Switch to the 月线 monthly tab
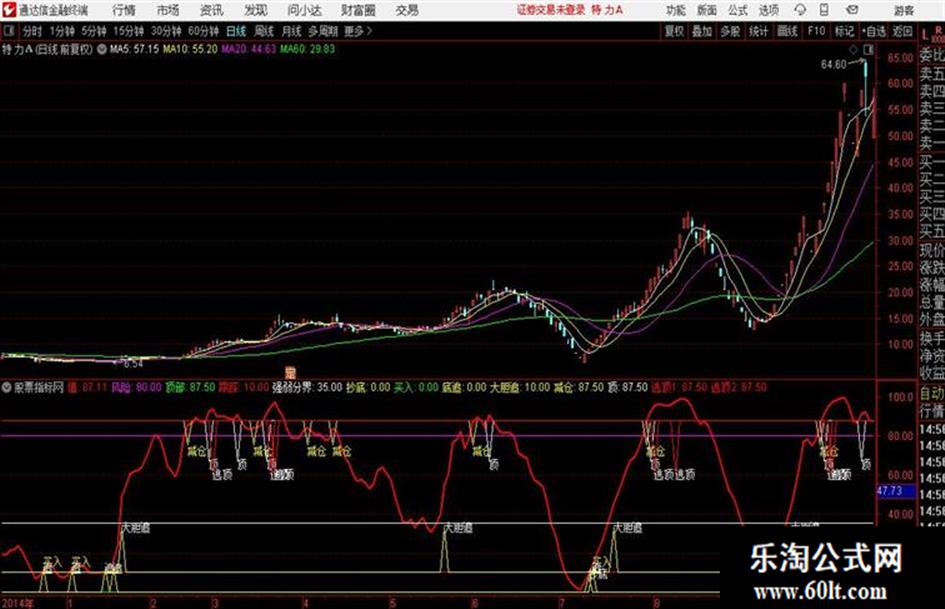 click(291, 31)
